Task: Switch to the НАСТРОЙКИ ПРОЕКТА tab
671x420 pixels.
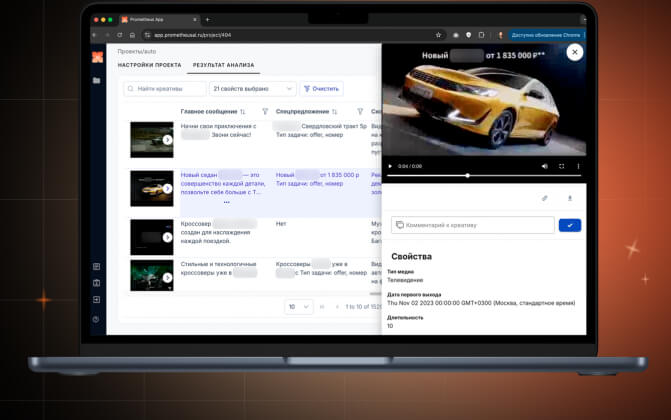Action: coord(149,65)
